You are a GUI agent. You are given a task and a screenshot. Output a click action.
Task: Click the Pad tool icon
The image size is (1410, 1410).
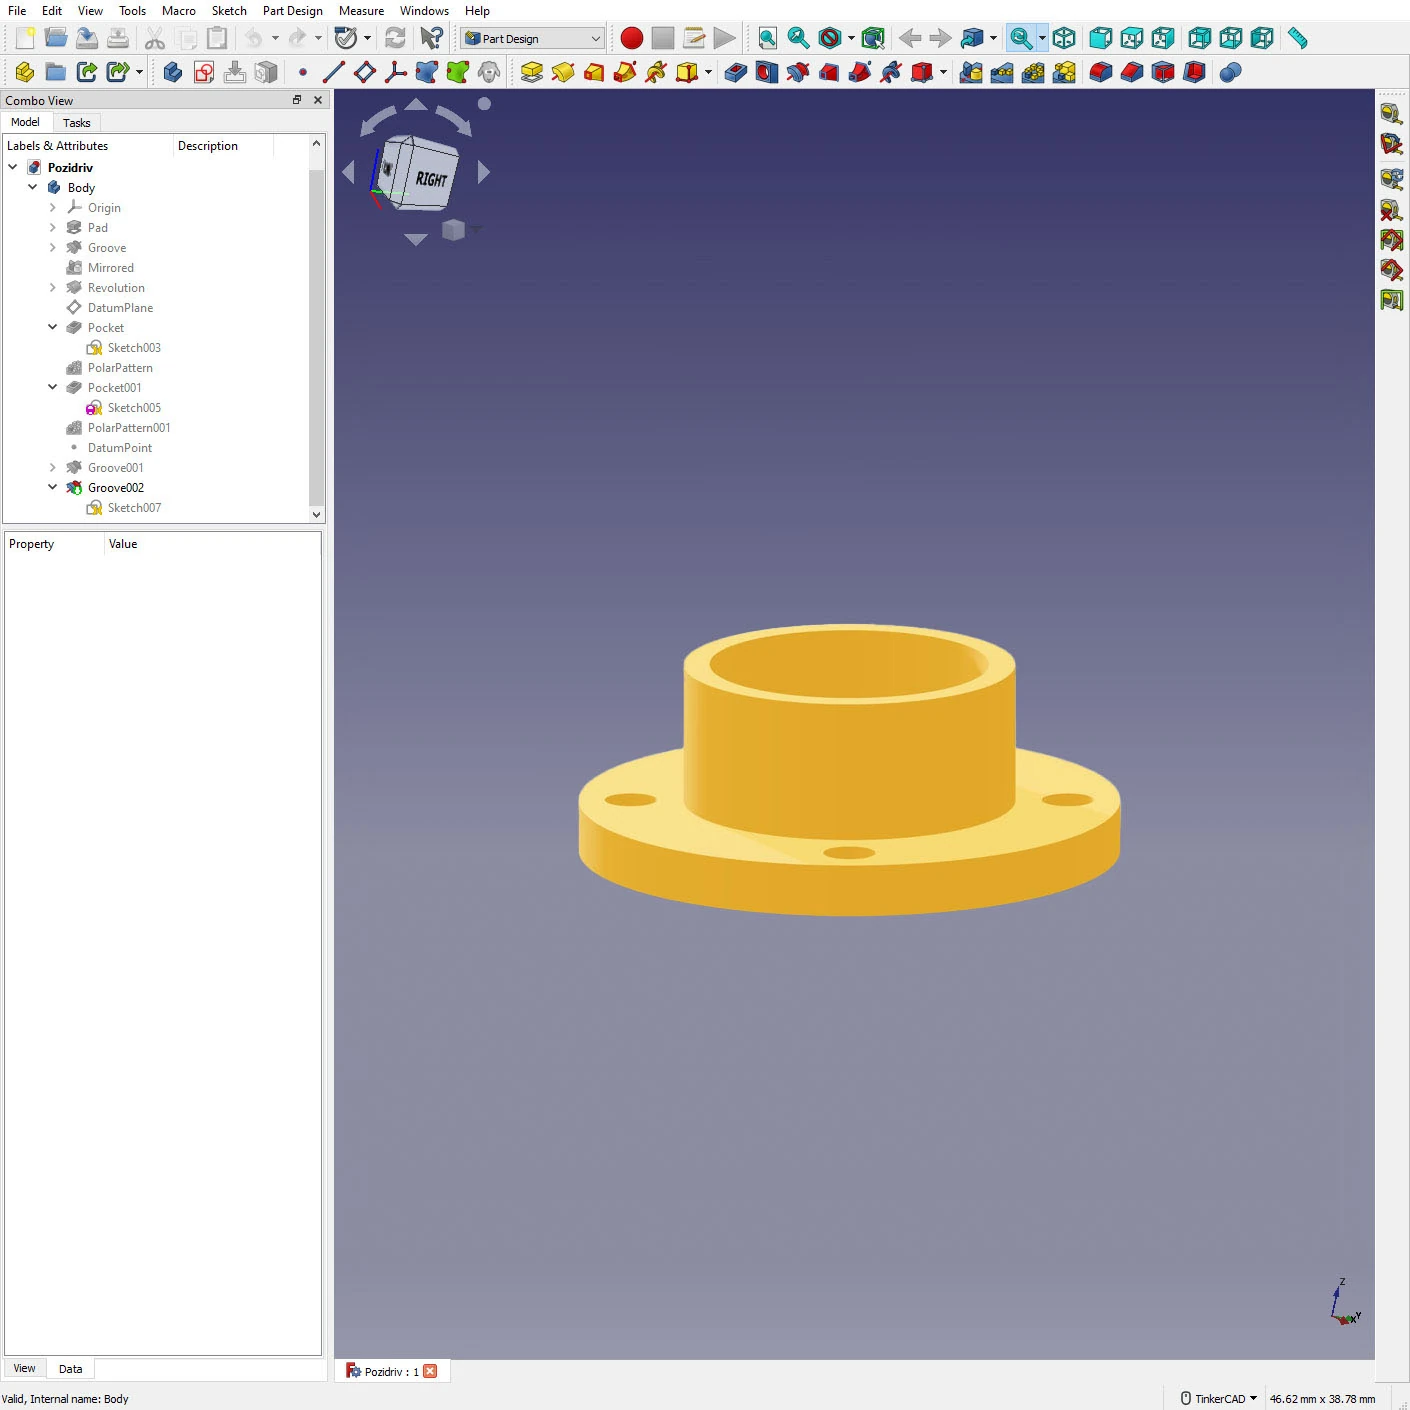coord(532,72)
